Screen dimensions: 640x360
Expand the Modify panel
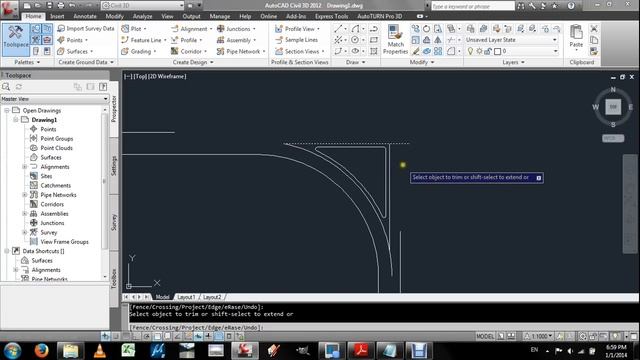coord(422,62)
